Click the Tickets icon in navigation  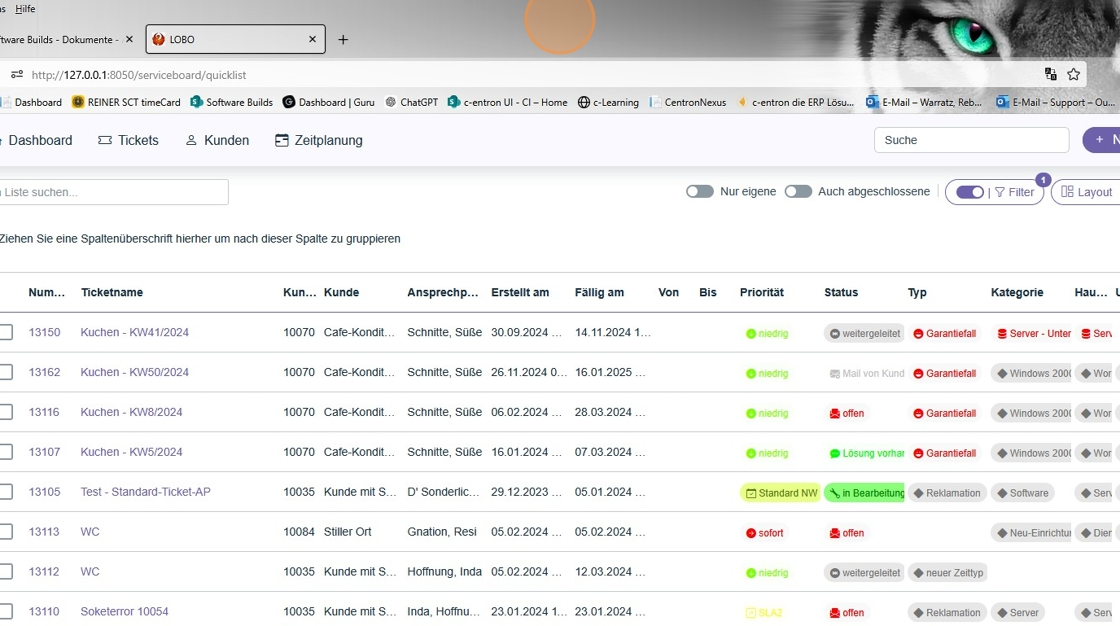105,141
